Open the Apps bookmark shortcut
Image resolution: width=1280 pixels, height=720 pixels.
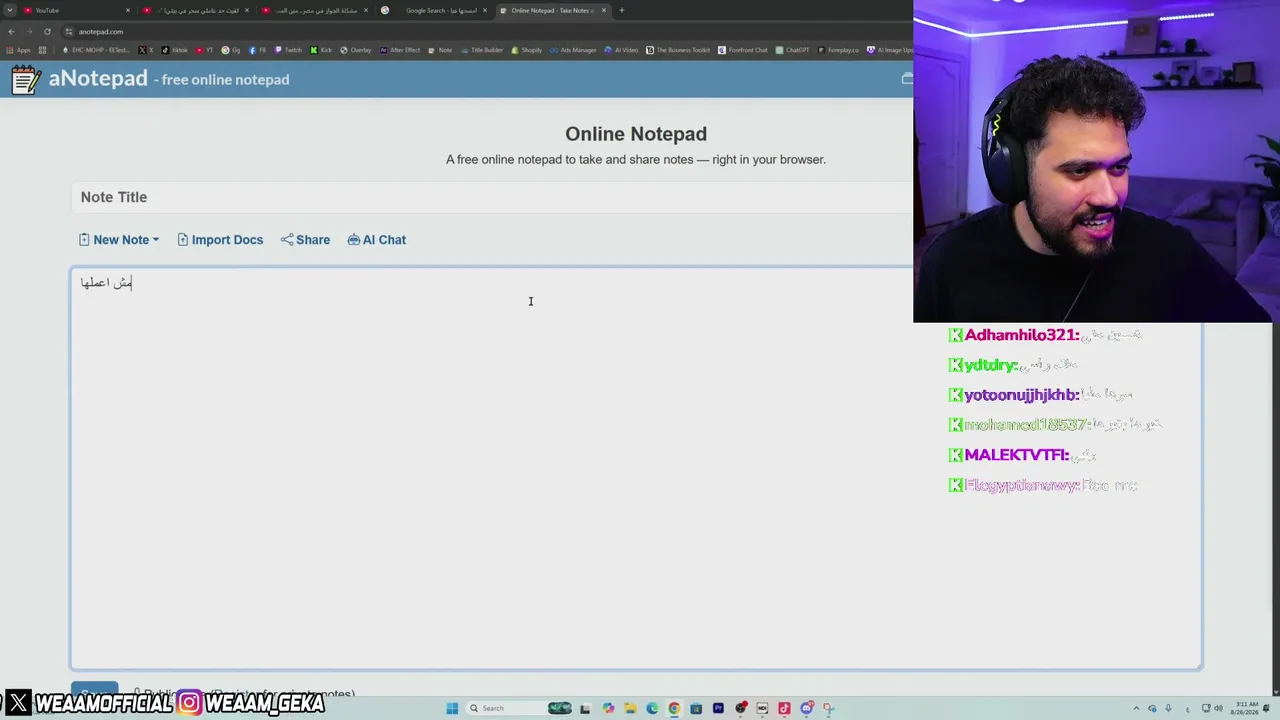[18, 50]
